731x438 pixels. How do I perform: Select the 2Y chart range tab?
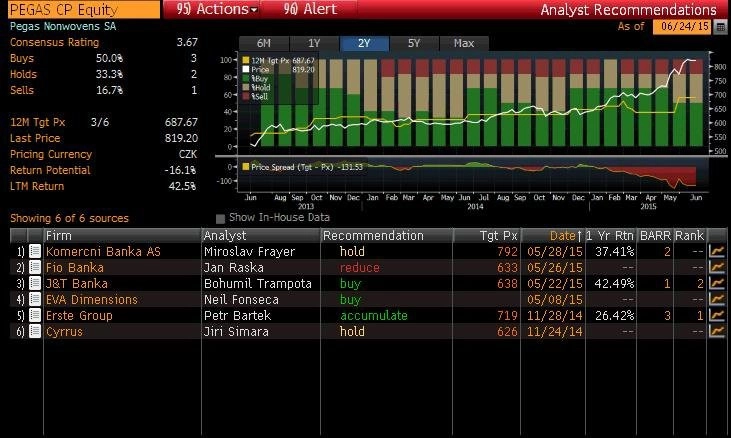(x=364, y=43)
